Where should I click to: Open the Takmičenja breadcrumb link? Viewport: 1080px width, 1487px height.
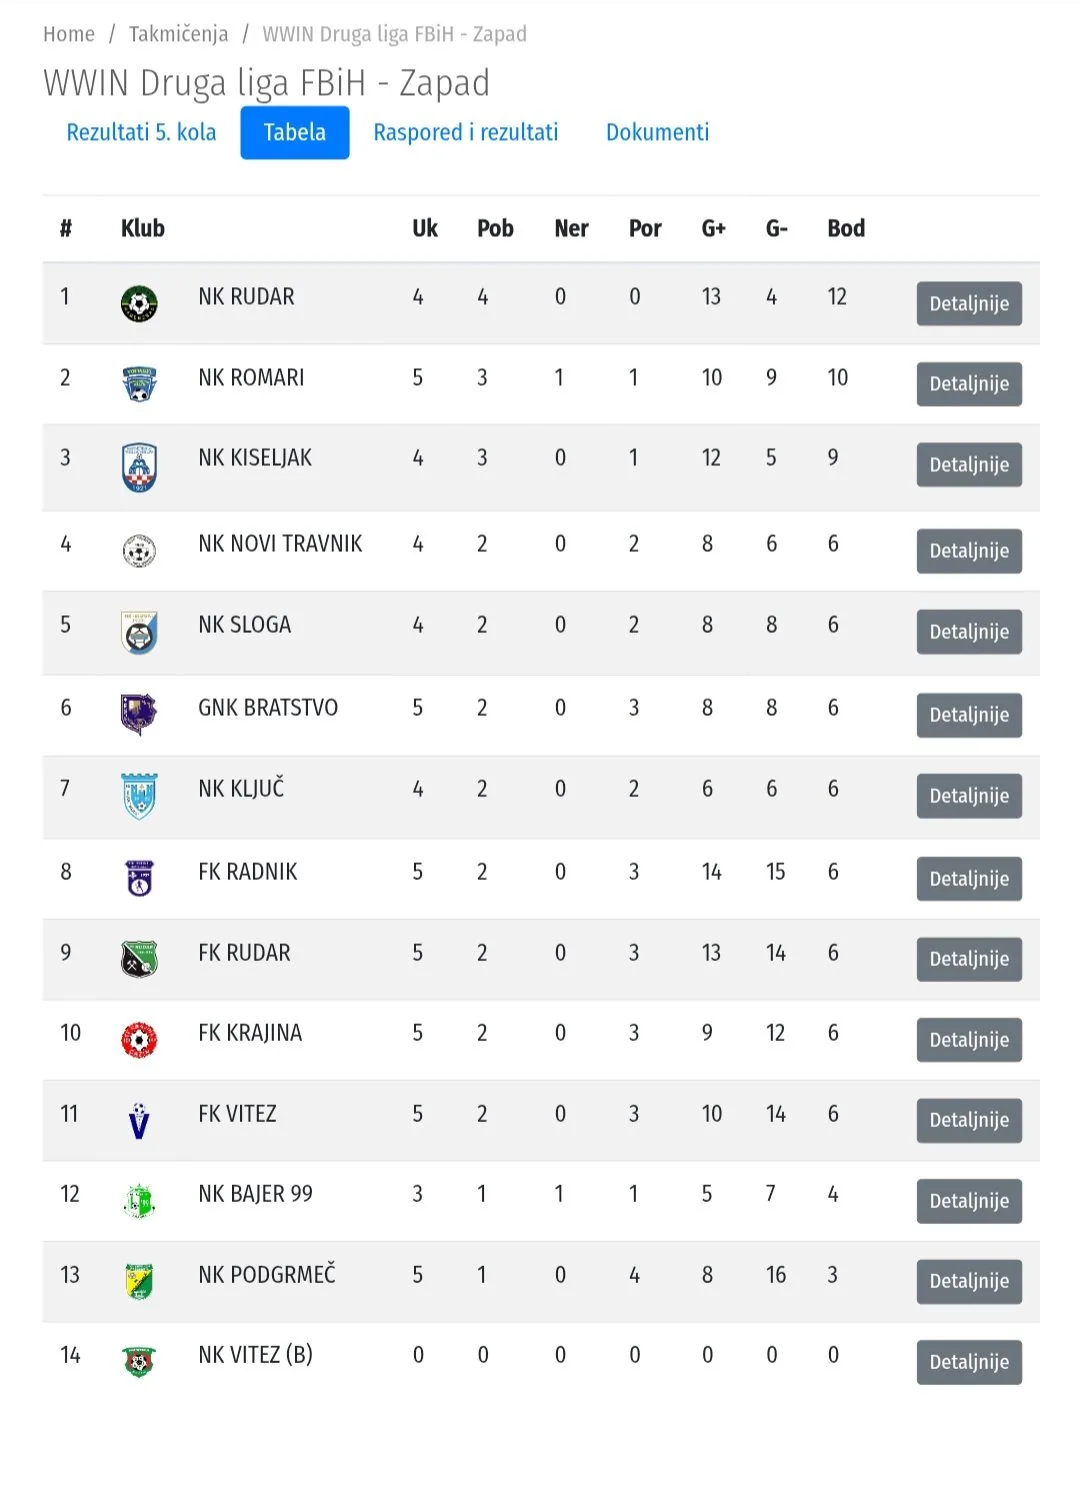(178, 34)
